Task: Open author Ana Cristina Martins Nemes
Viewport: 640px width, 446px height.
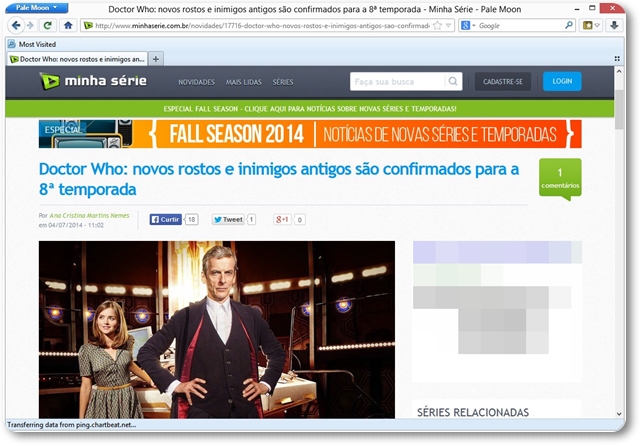Action: [89, 215]
